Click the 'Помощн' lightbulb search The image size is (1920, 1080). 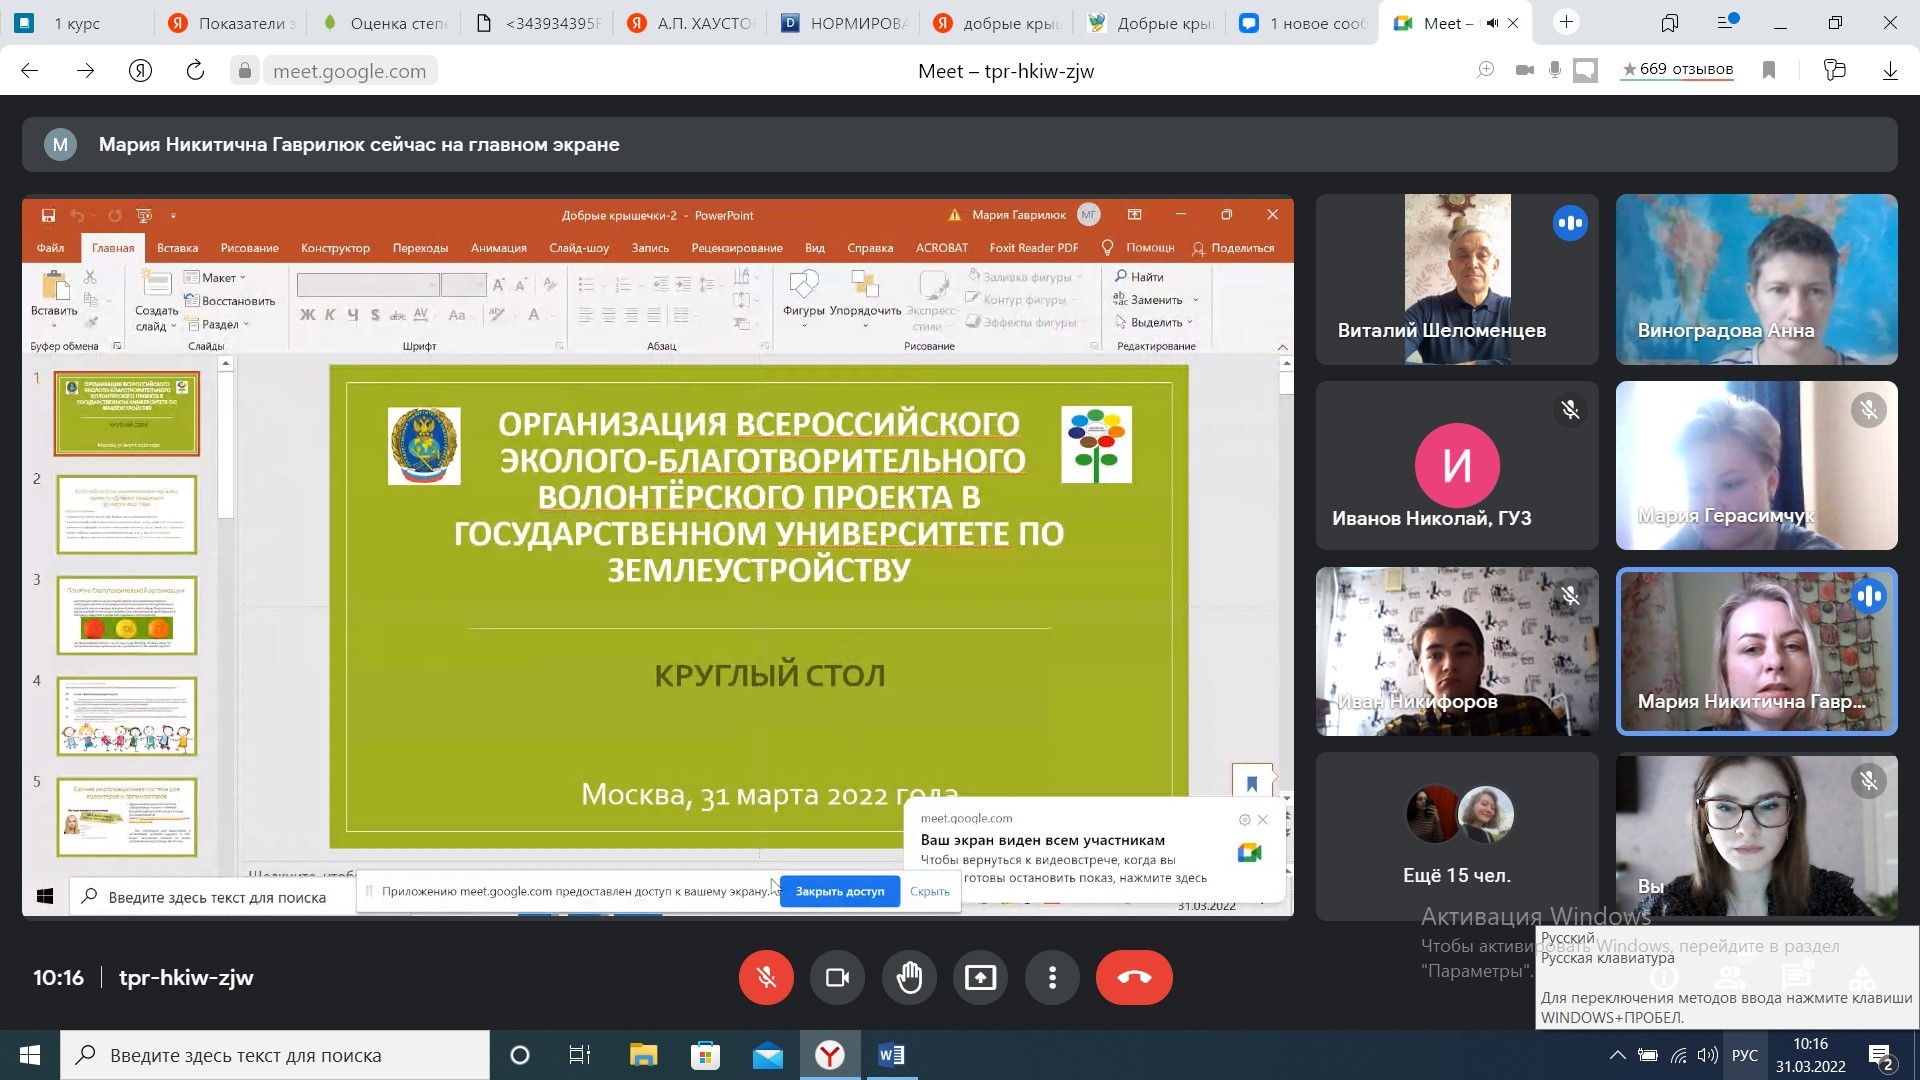(1138, 248)
